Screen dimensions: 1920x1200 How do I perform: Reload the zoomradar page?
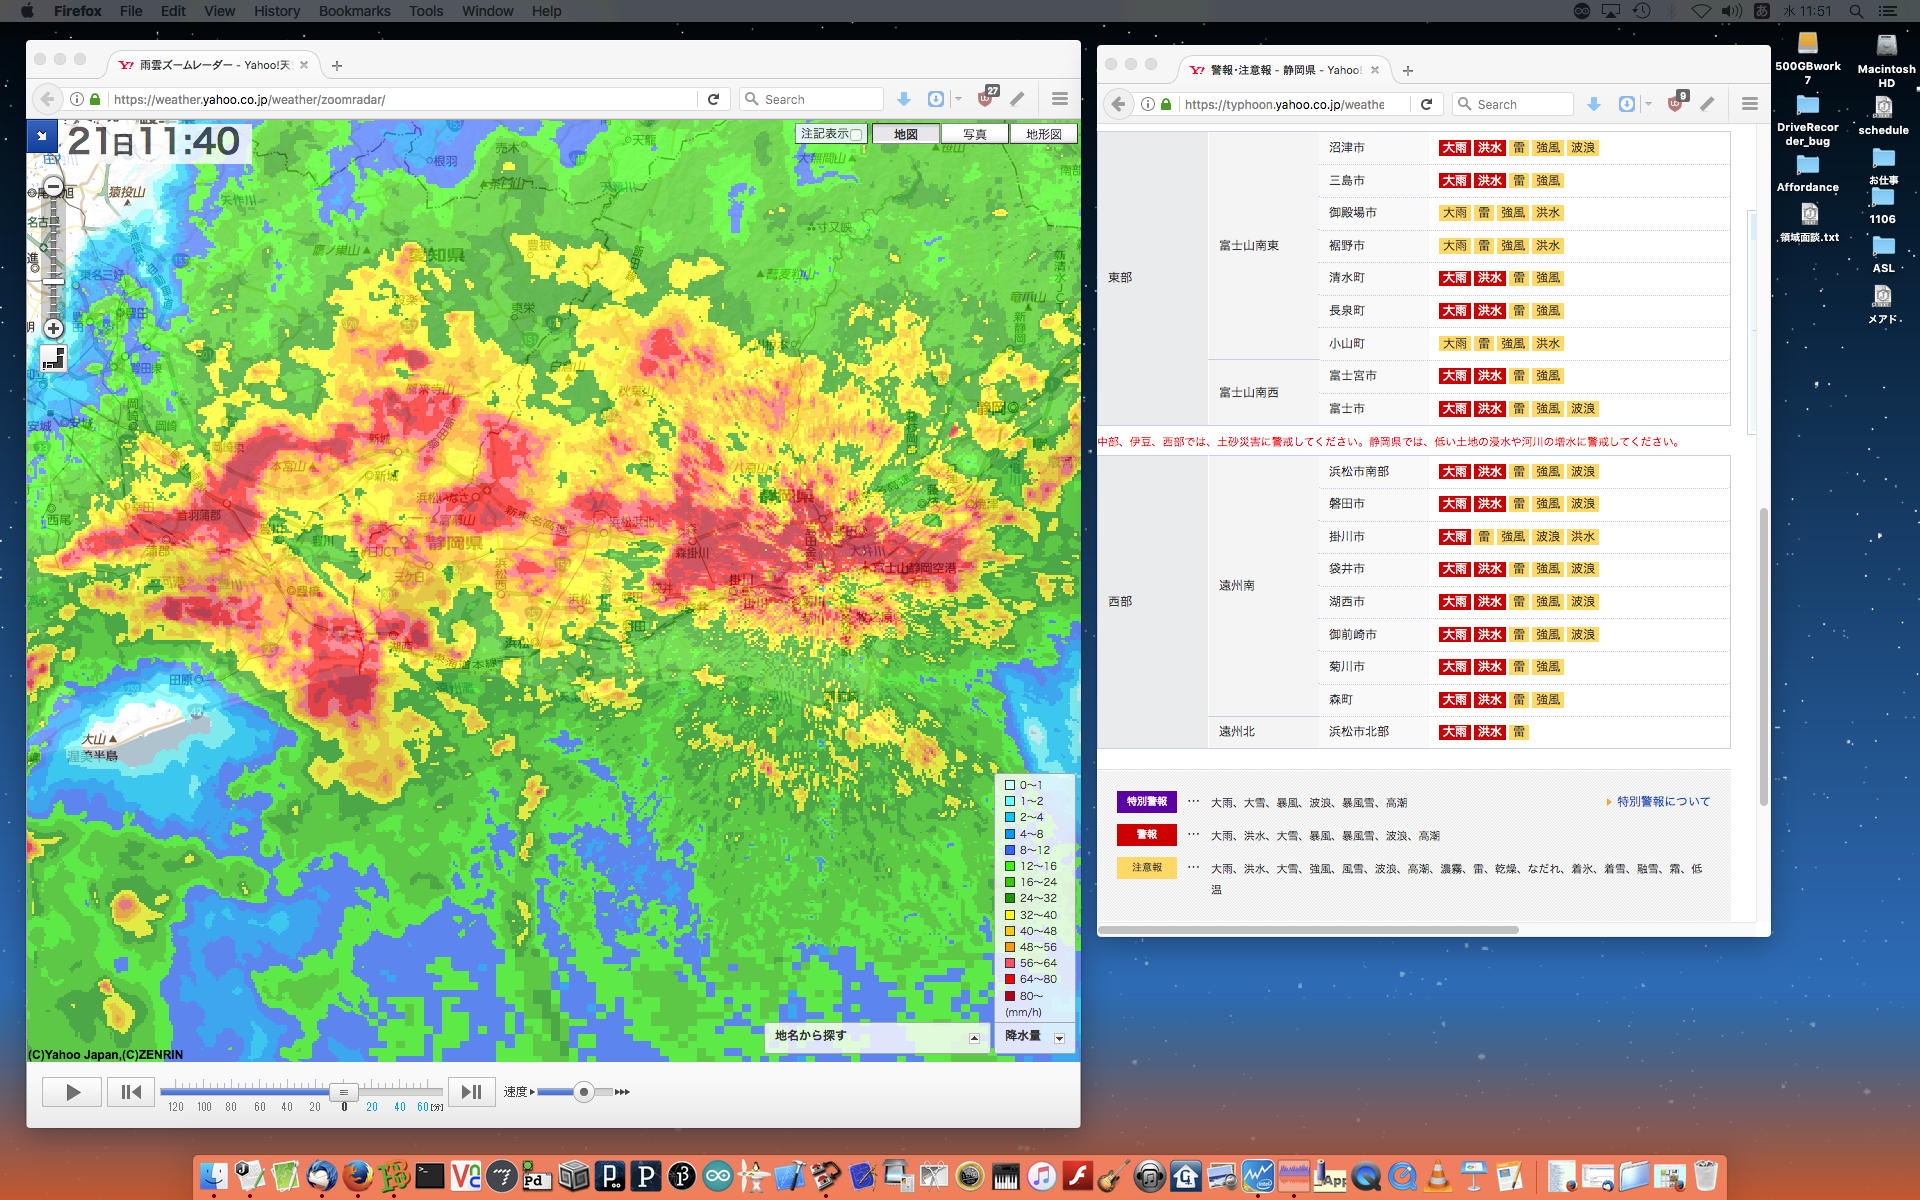point(713,99)
